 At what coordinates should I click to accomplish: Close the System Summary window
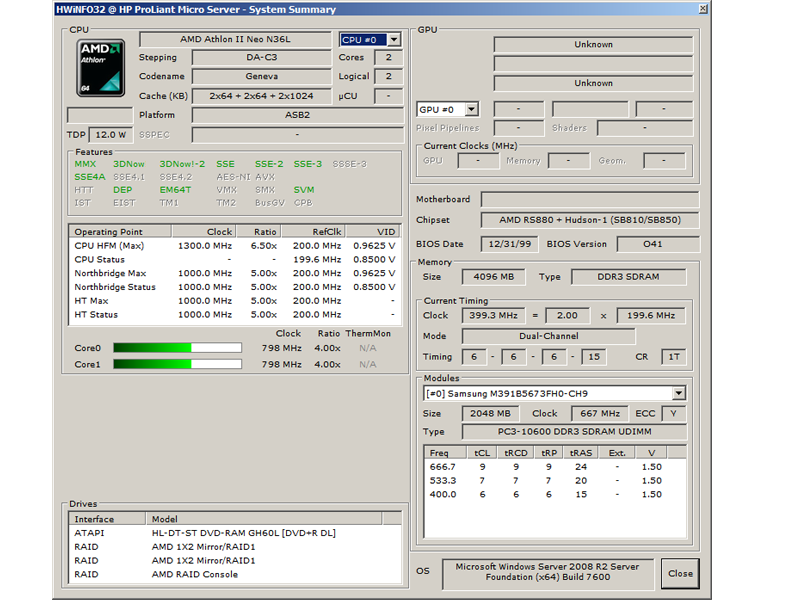tap(703, 9)
